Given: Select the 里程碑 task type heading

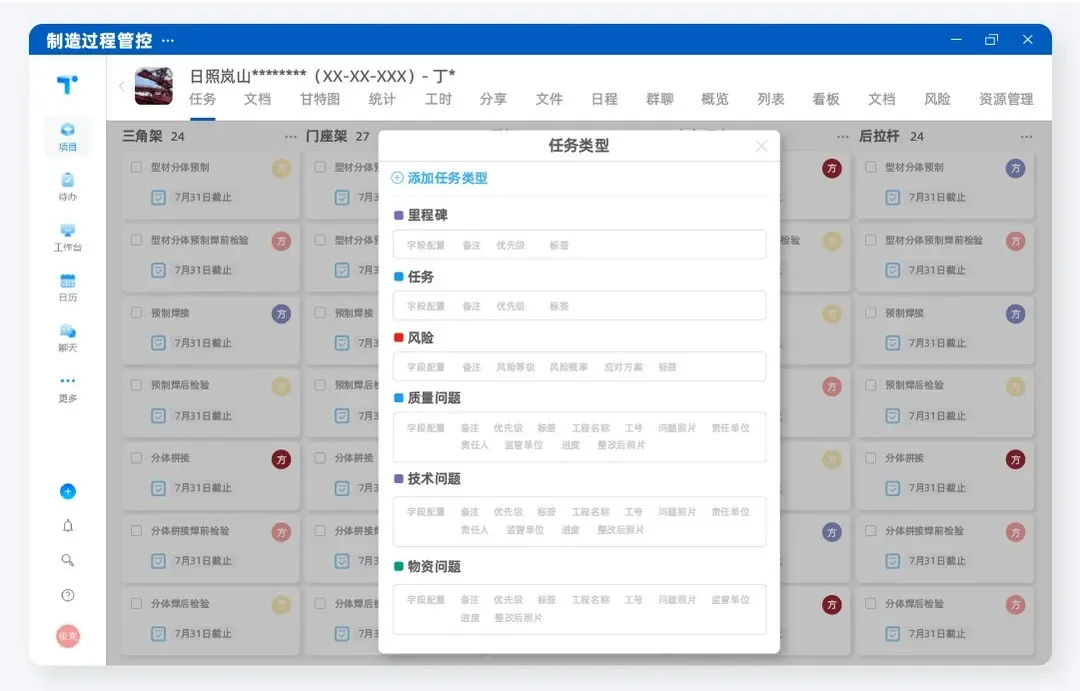Looking at the screenshot, I should [428, 215].
